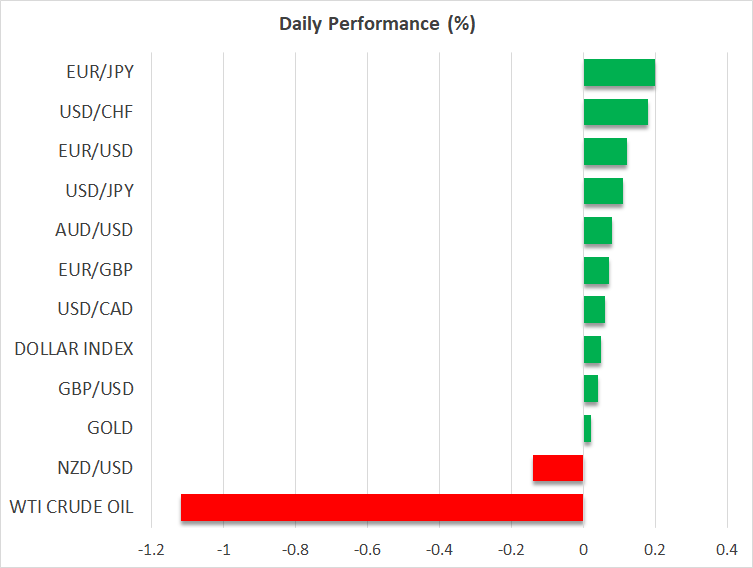
Task: Click the USD/CAD category label
Action: coord(96,309)
